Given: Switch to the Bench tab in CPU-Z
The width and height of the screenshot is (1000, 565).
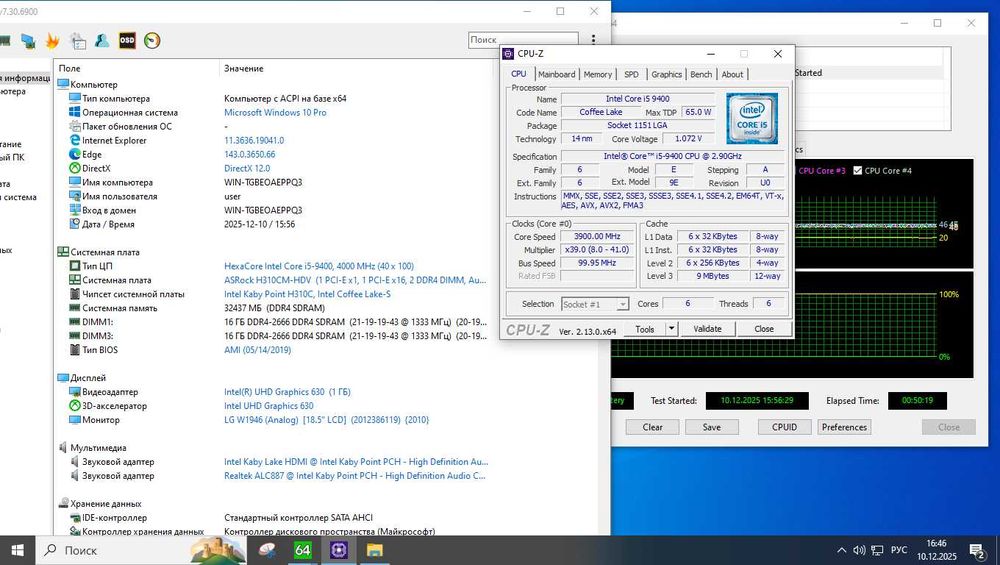Looking at the screenshot, I should (701, 74).
